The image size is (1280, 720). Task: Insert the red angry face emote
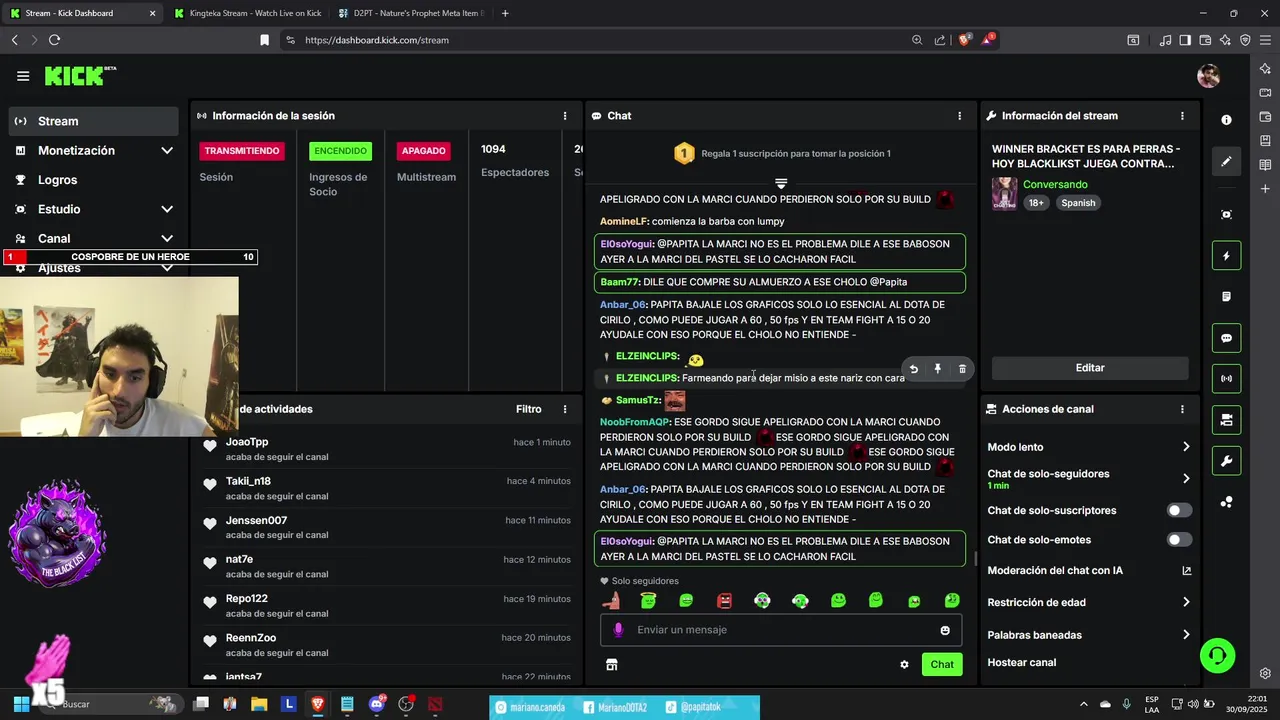tap(724, 601)
